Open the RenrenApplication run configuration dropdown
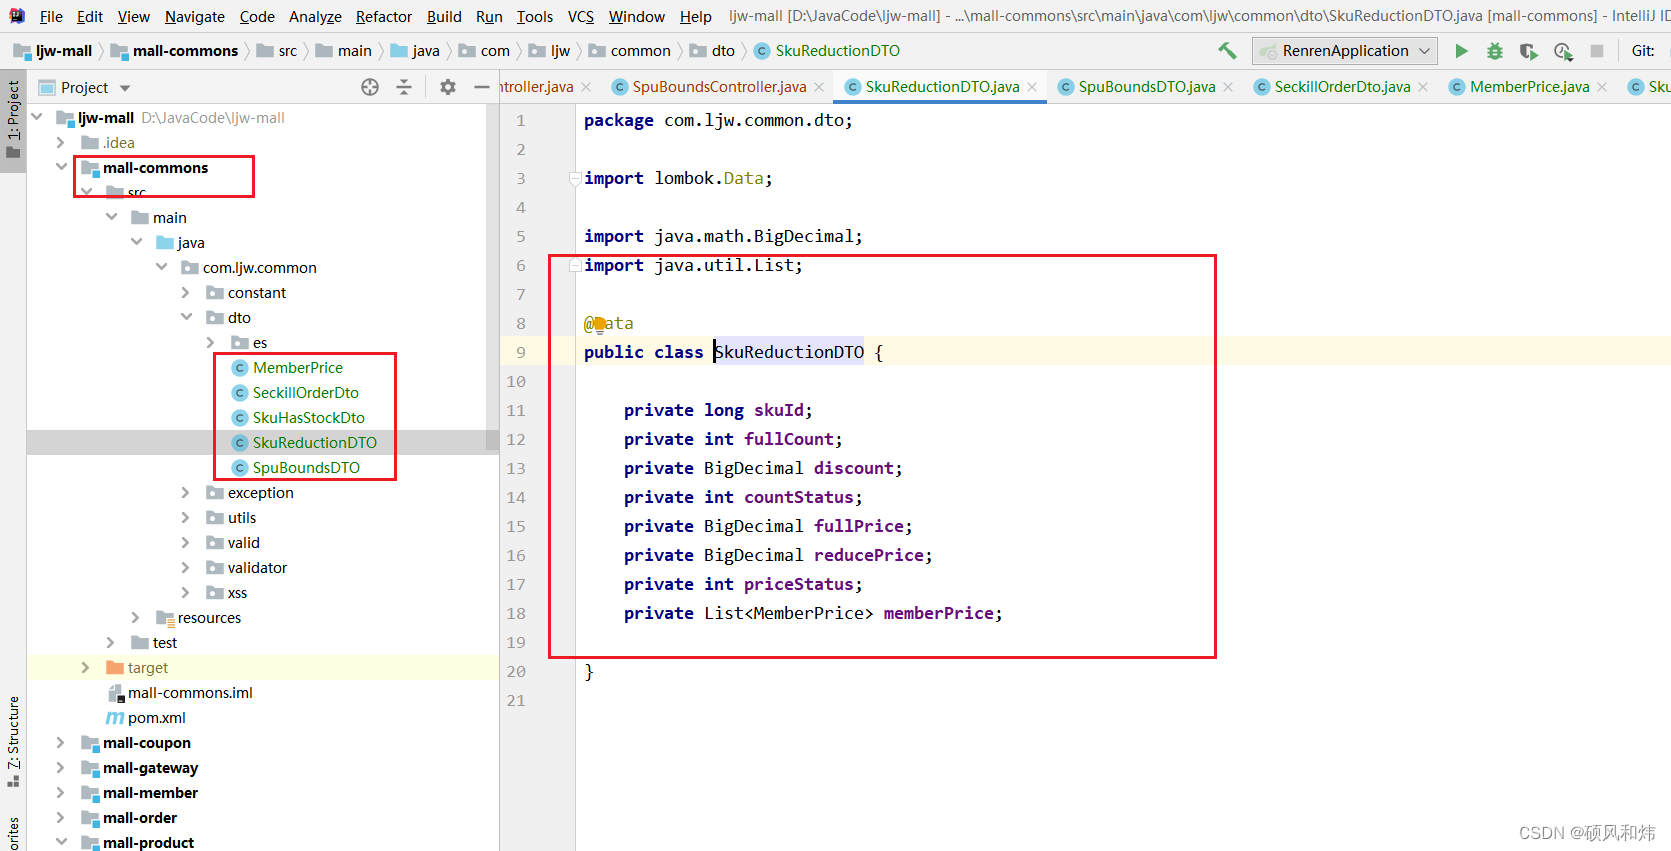The image size is (1671, 851). pyautogui.click(x=1345, y=51)
